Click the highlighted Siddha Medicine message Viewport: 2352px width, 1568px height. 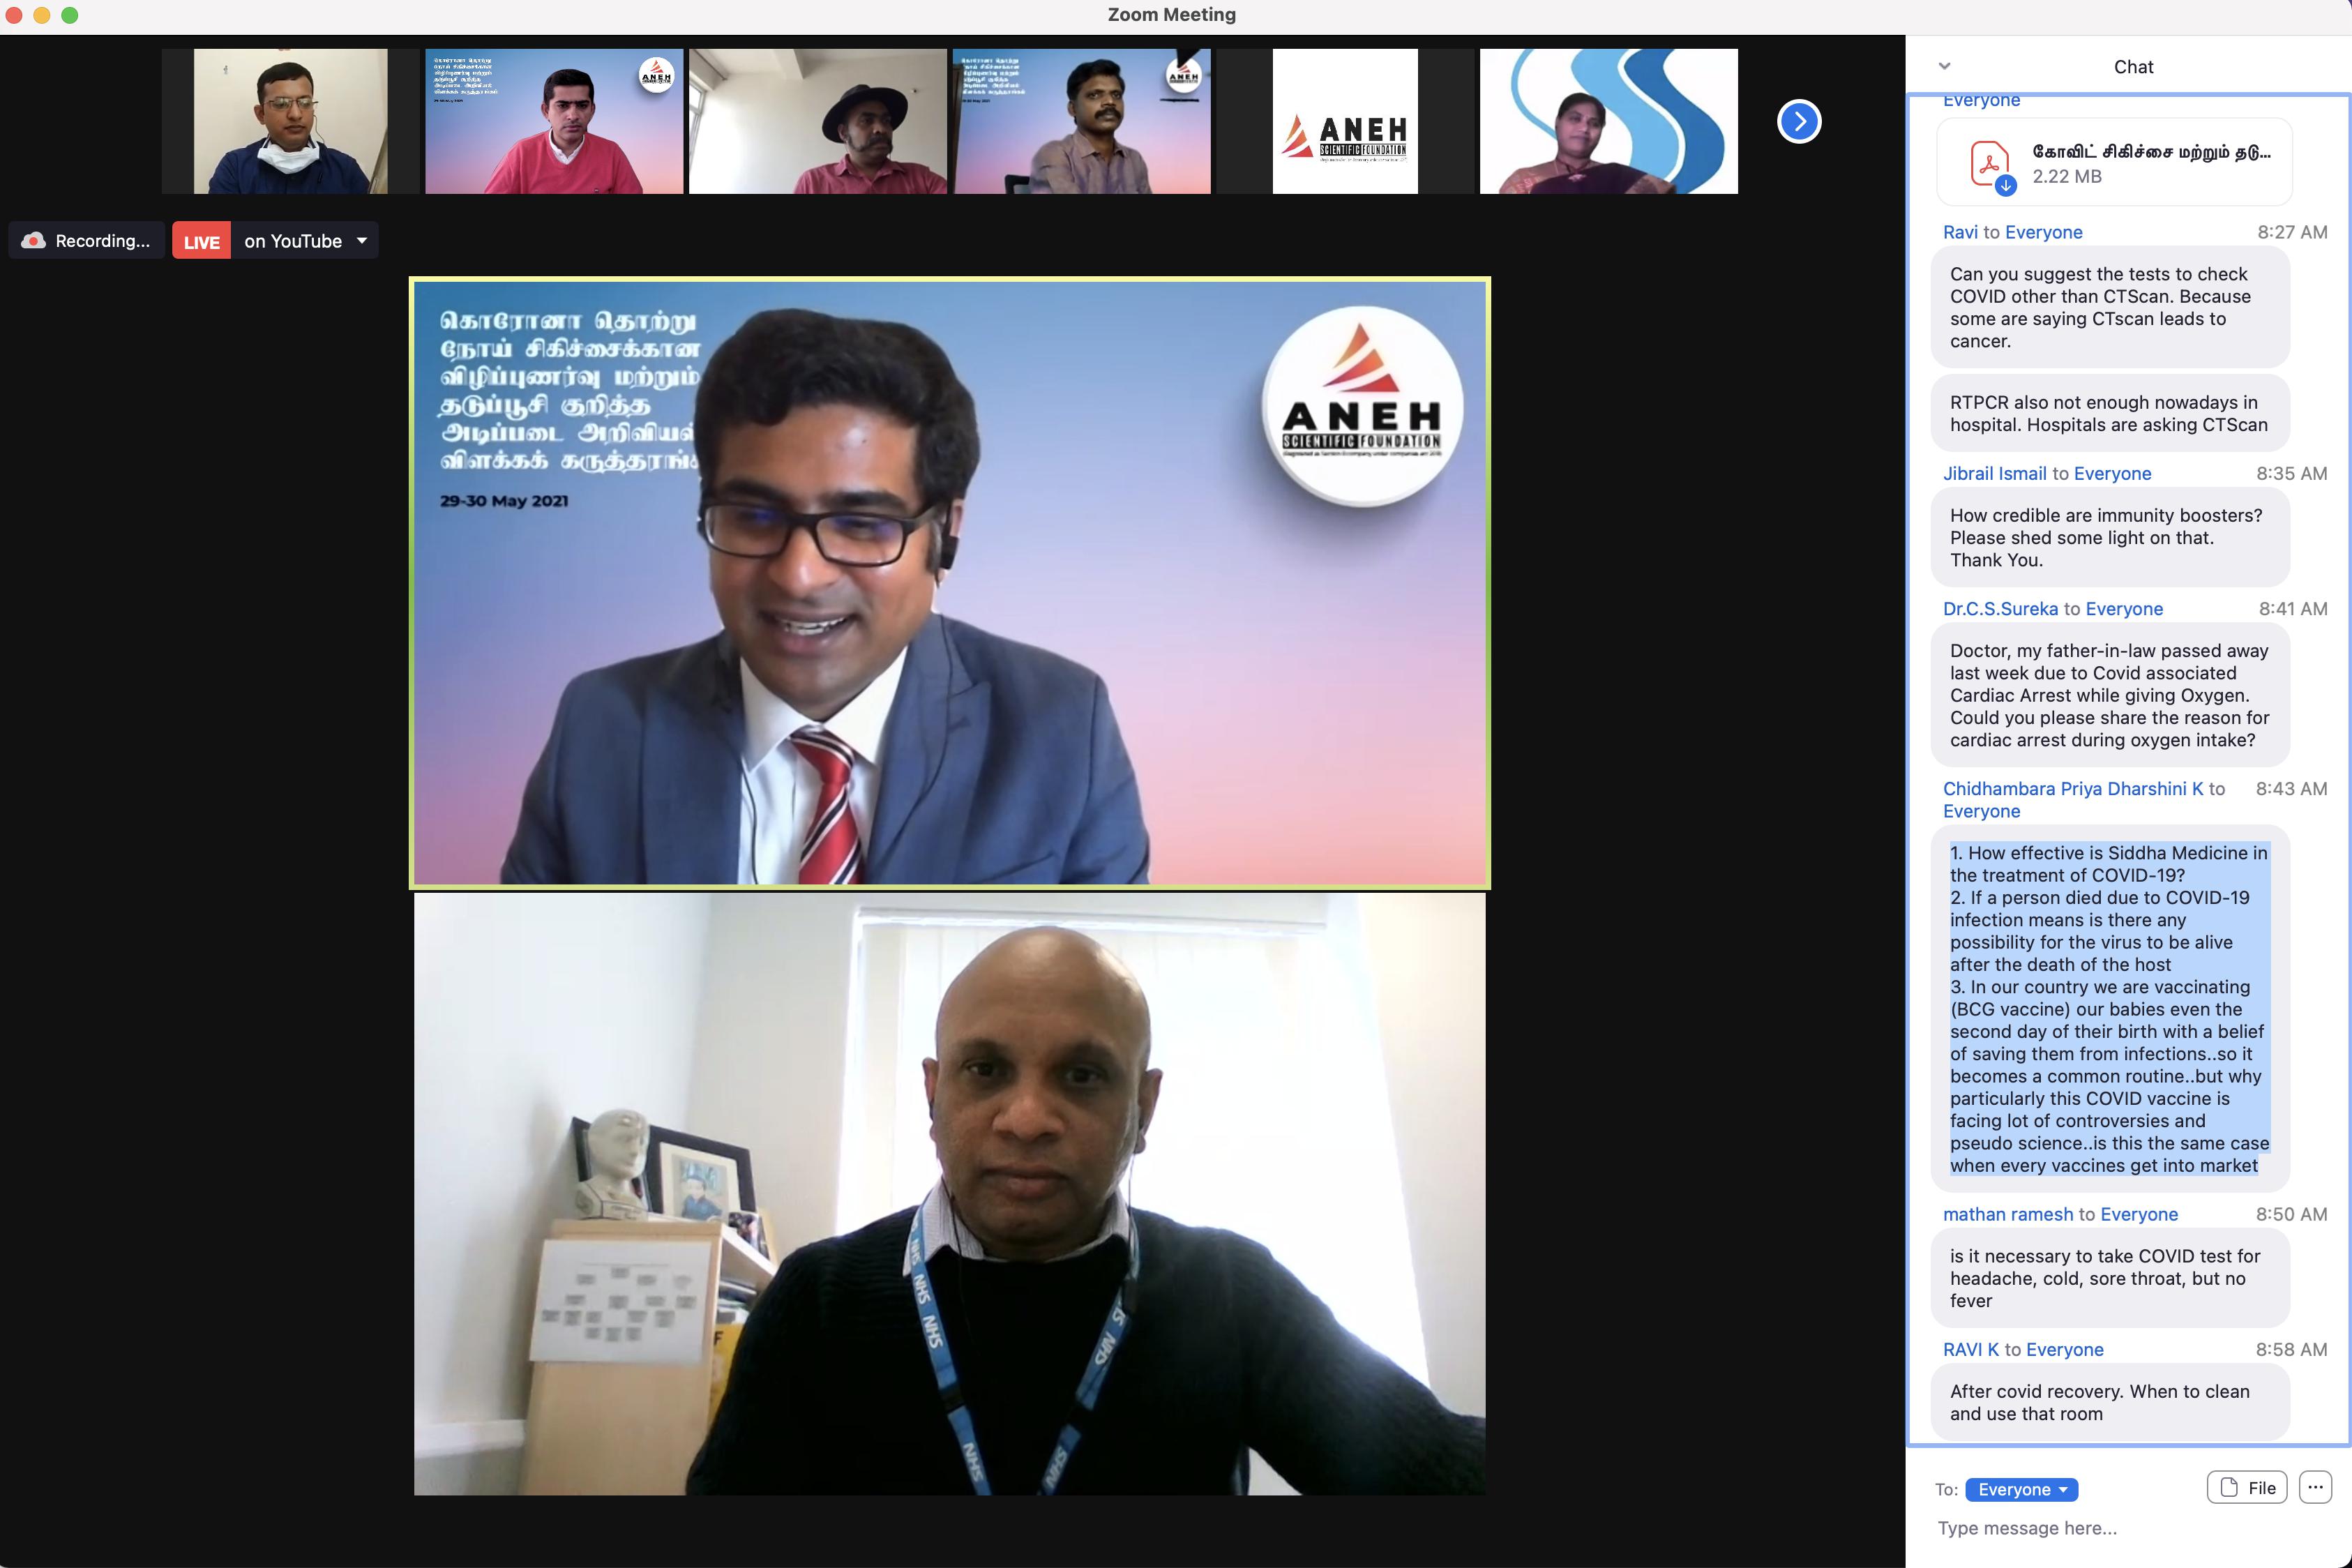point(2108,1008)
